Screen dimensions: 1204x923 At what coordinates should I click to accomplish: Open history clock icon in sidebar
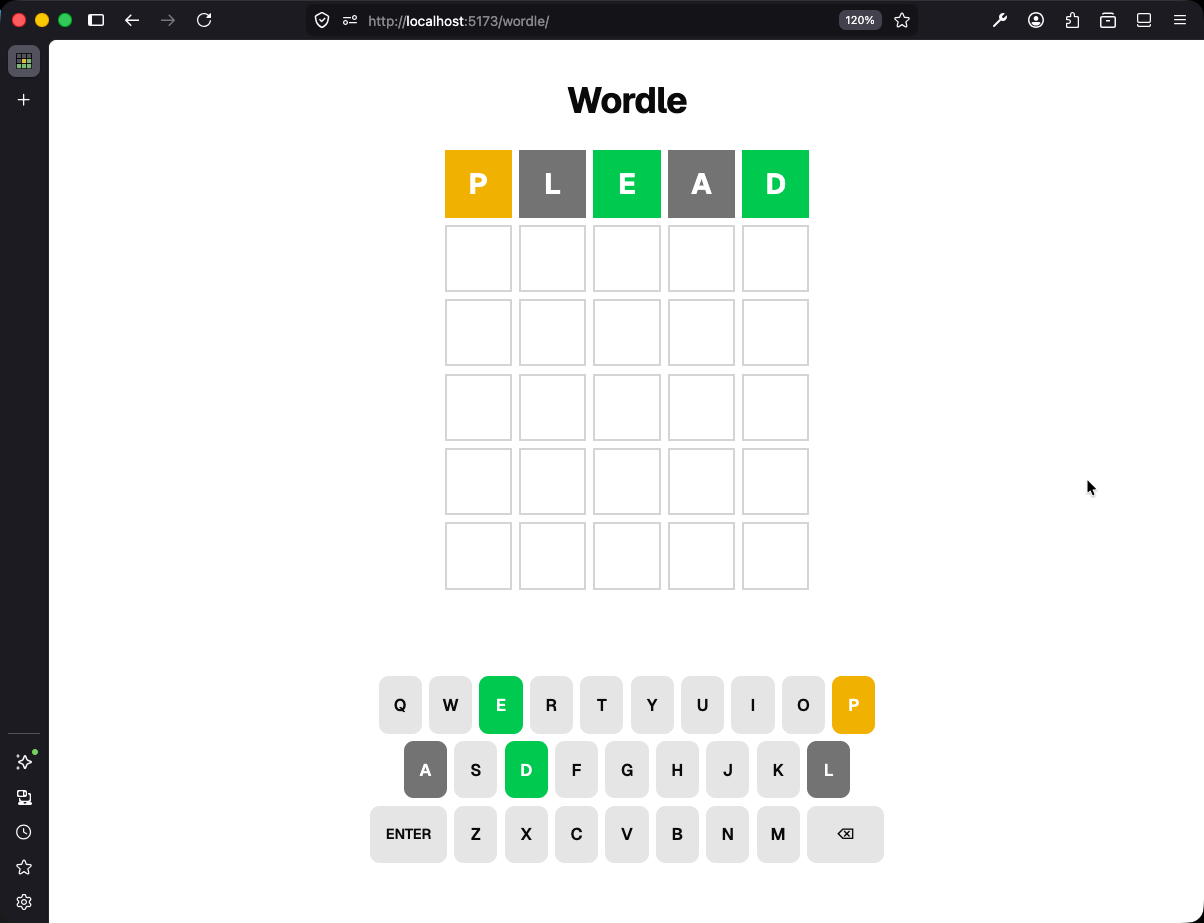(24, 832)
